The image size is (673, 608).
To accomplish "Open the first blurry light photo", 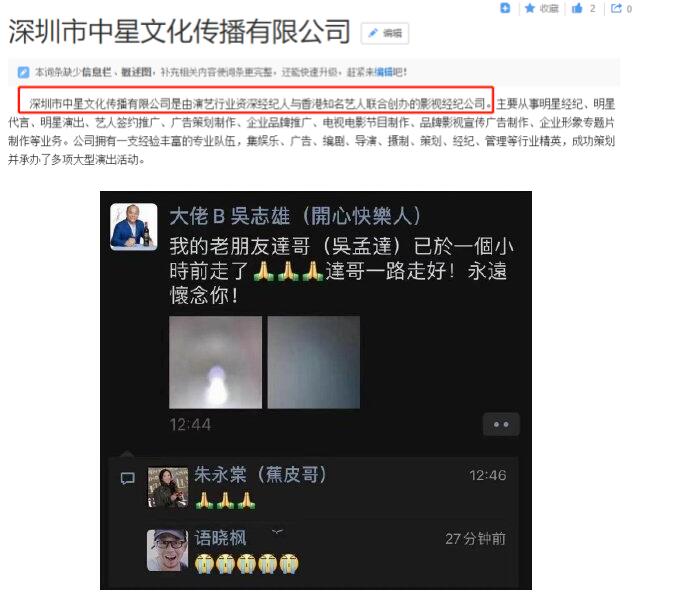I will pos(215,362).
